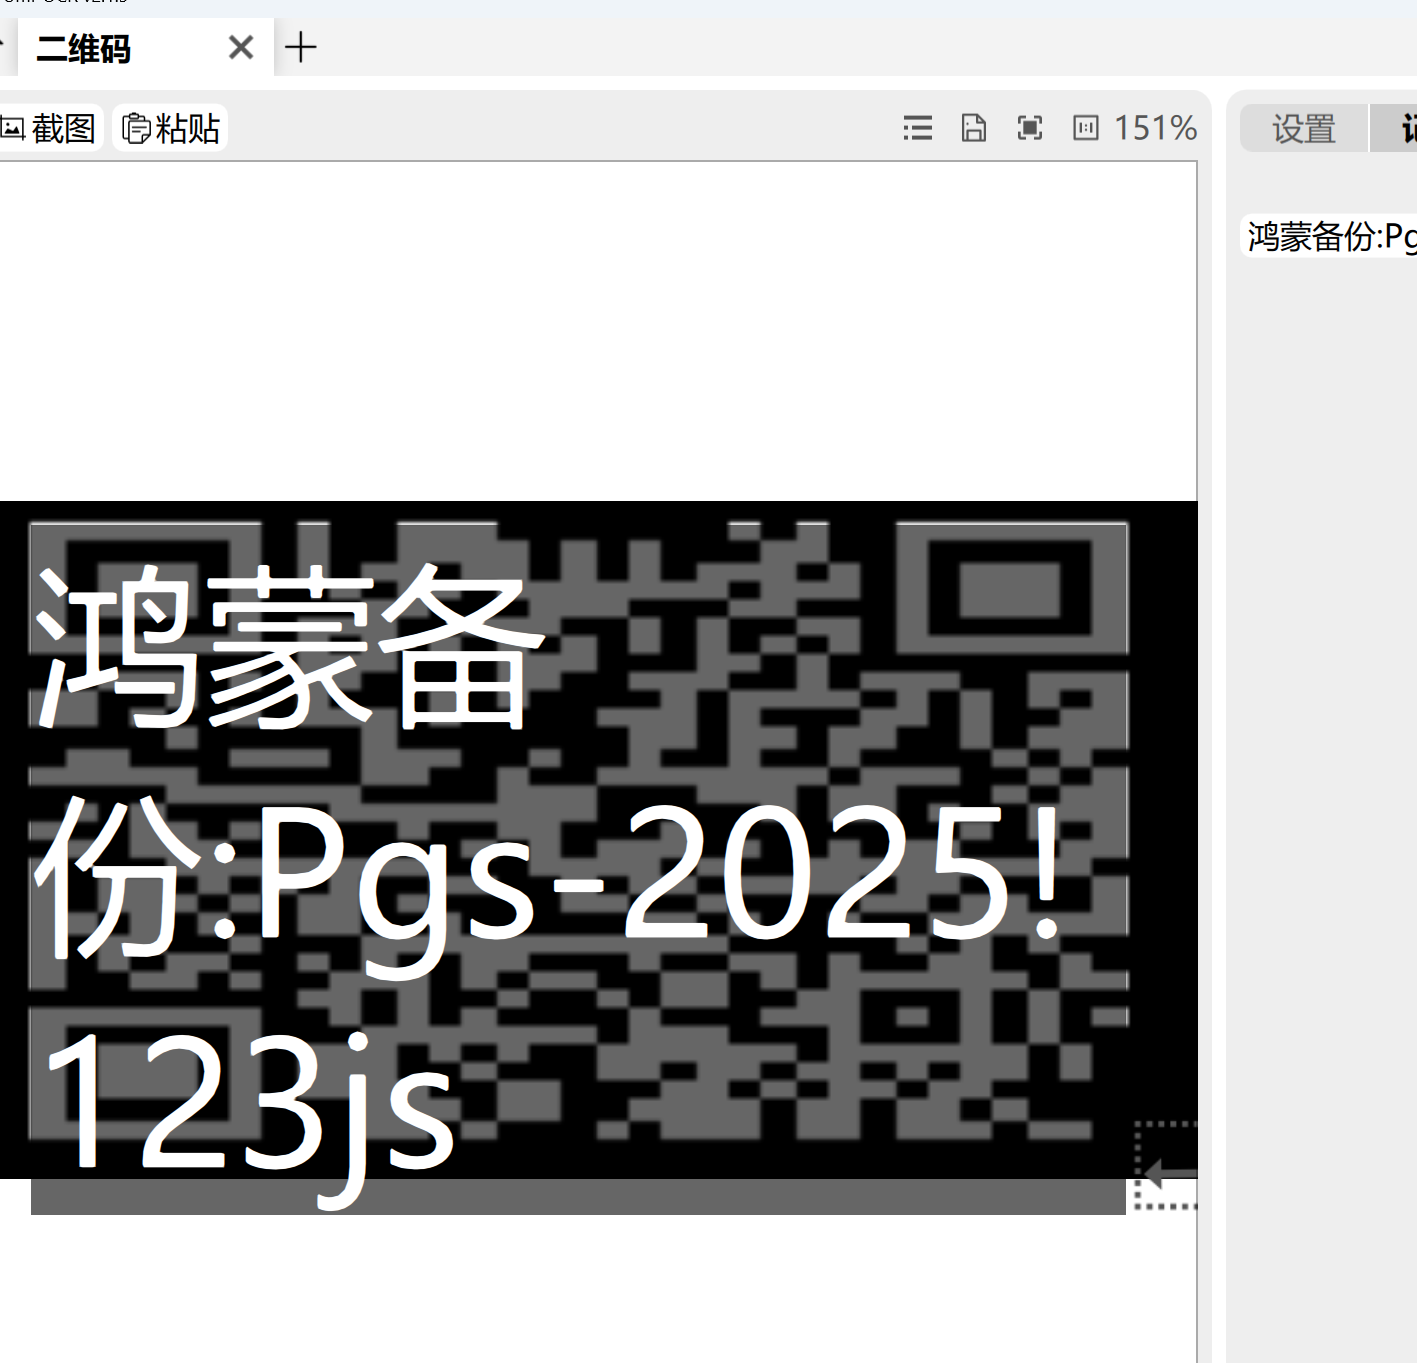The image size is (1417, 1363).
Task: Open the list view icon in the toolbar
Action: pyautogui.click(x=917, y=128)
